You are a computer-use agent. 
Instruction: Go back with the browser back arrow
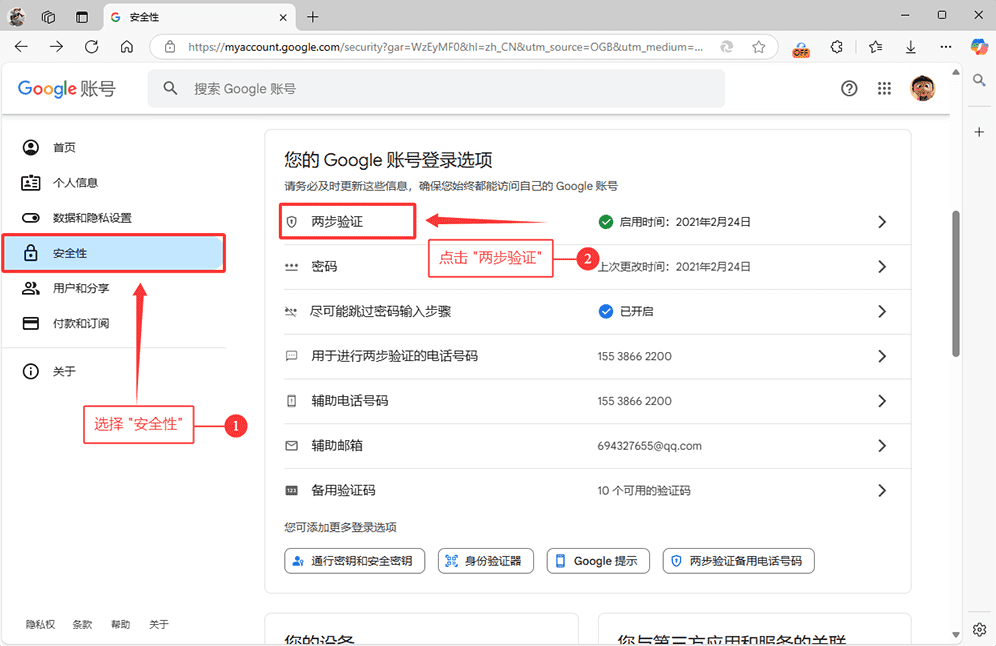tap(22, 46)
